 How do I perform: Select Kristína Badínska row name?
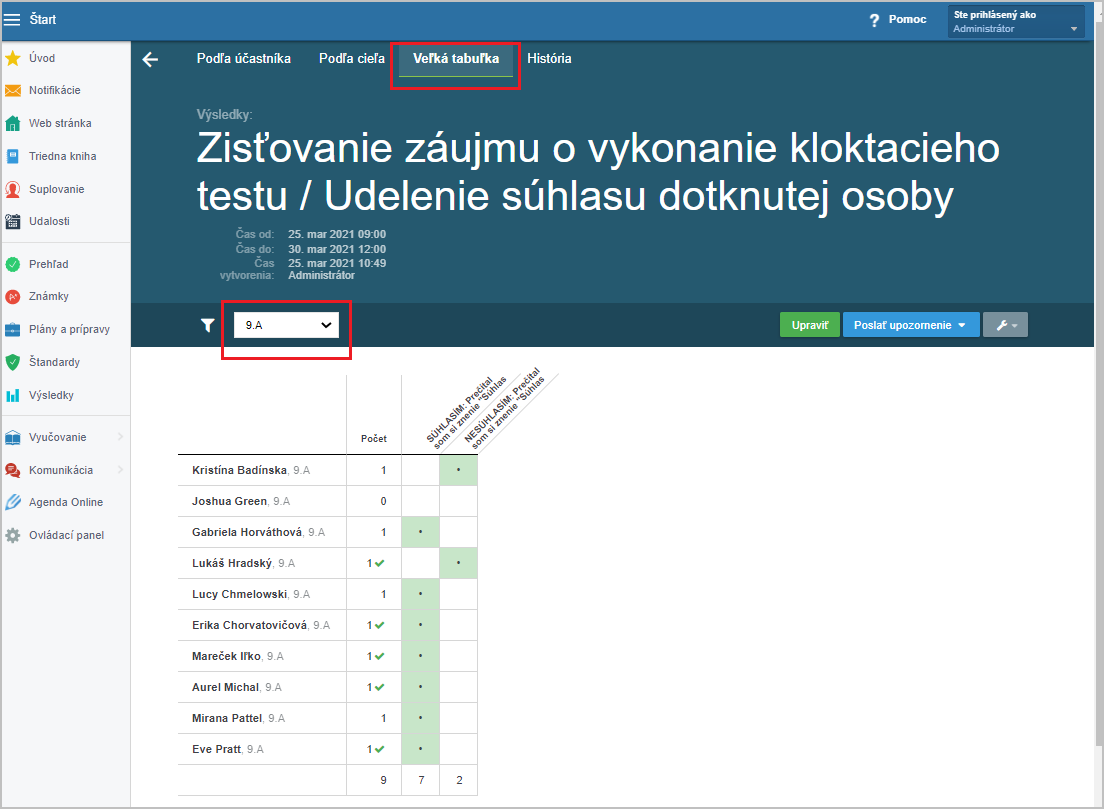coord(239,470)
